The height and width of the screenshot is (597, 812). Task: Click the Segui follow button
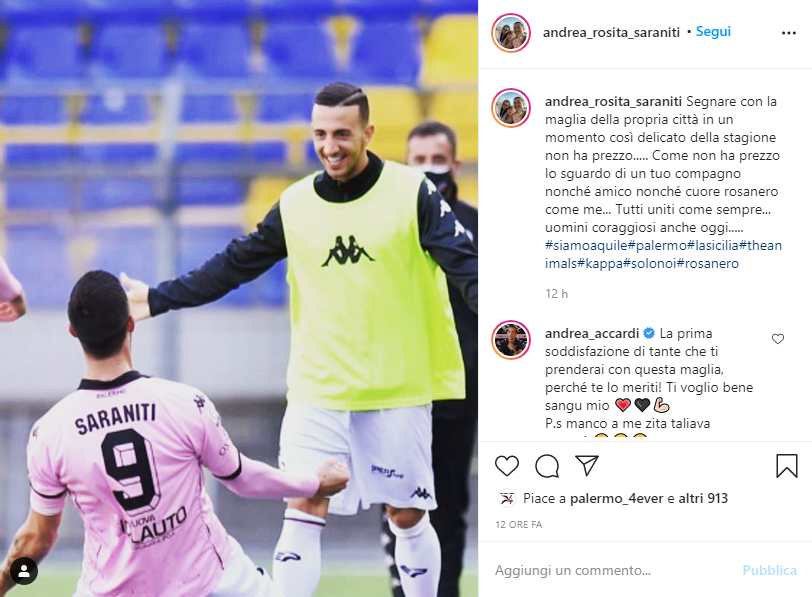pyautogui.click(x=713, y=32)
